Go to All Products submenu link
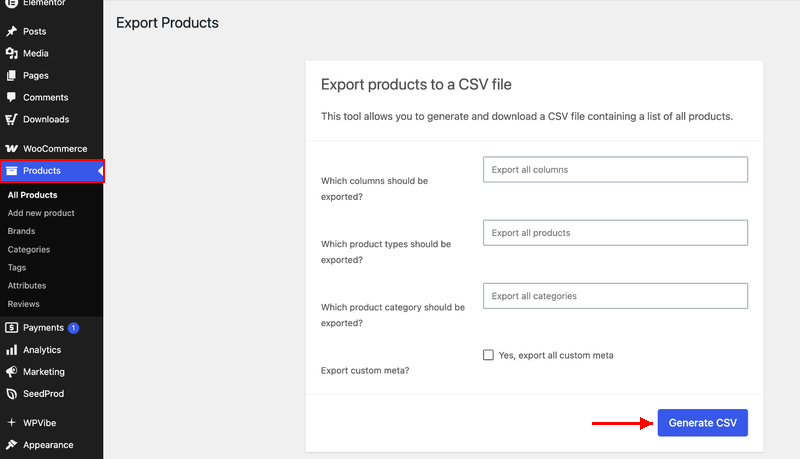The width and height of the screenshot is (800, 459). pos(32,195)
